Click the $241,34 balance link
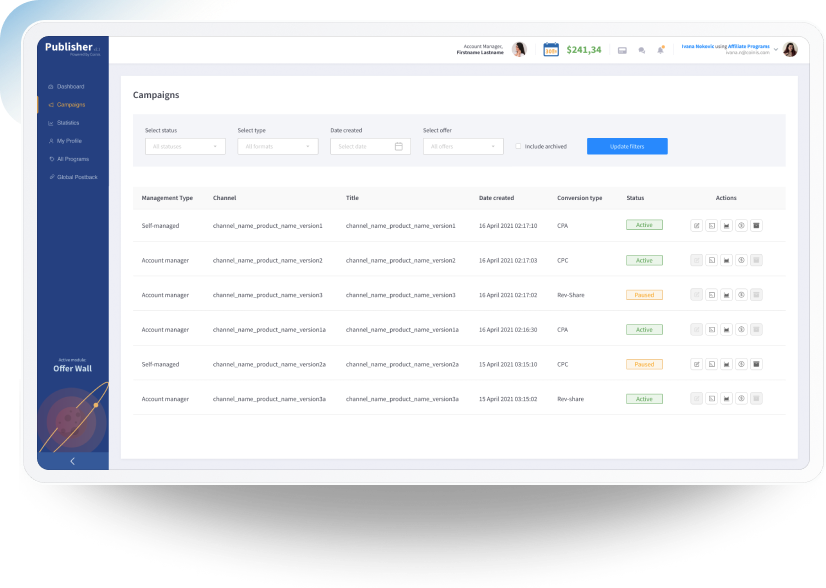 pos(583,49)
